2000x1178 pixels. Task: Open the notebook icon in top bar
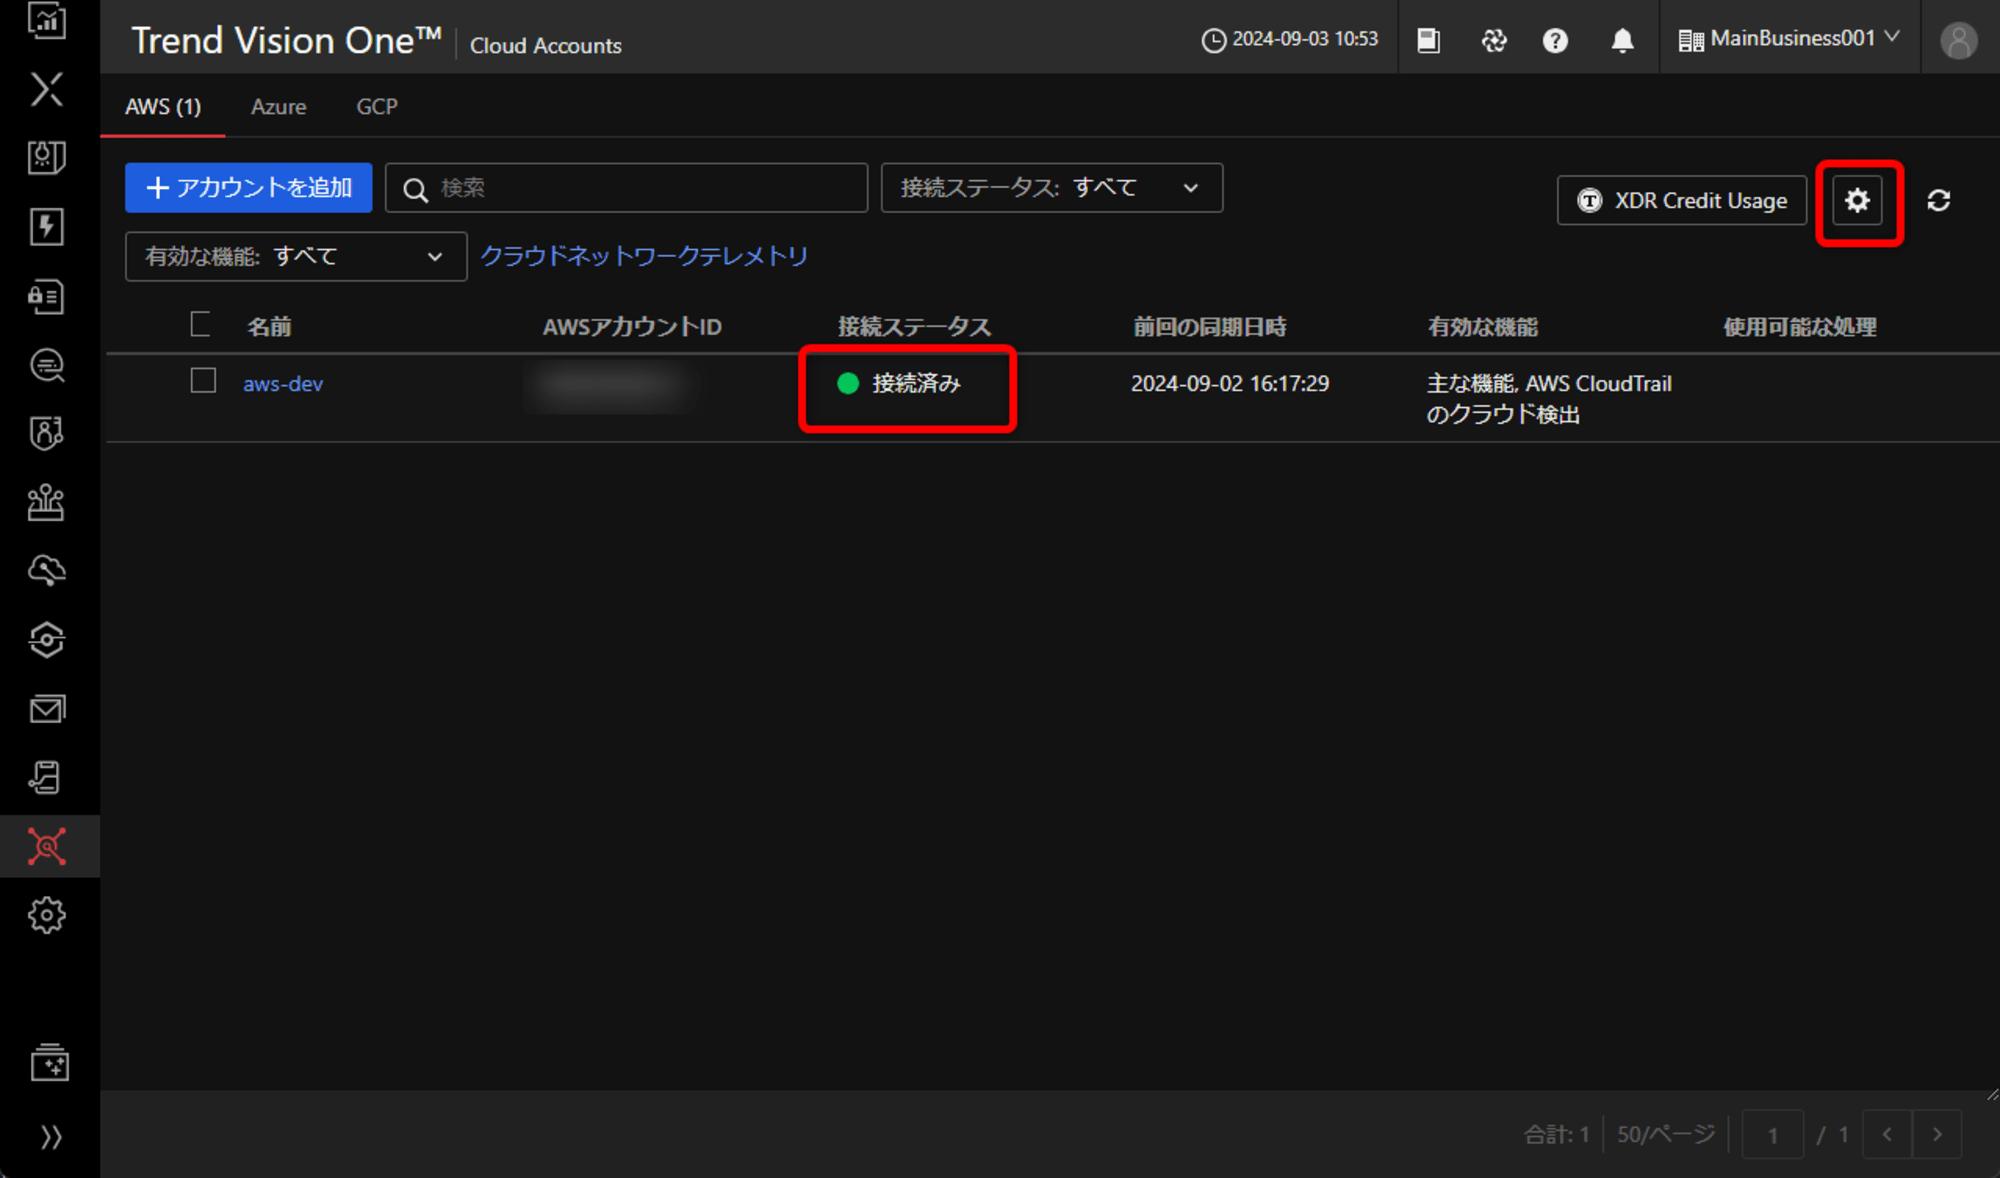pyautogui.click(x=1429, y=40)
